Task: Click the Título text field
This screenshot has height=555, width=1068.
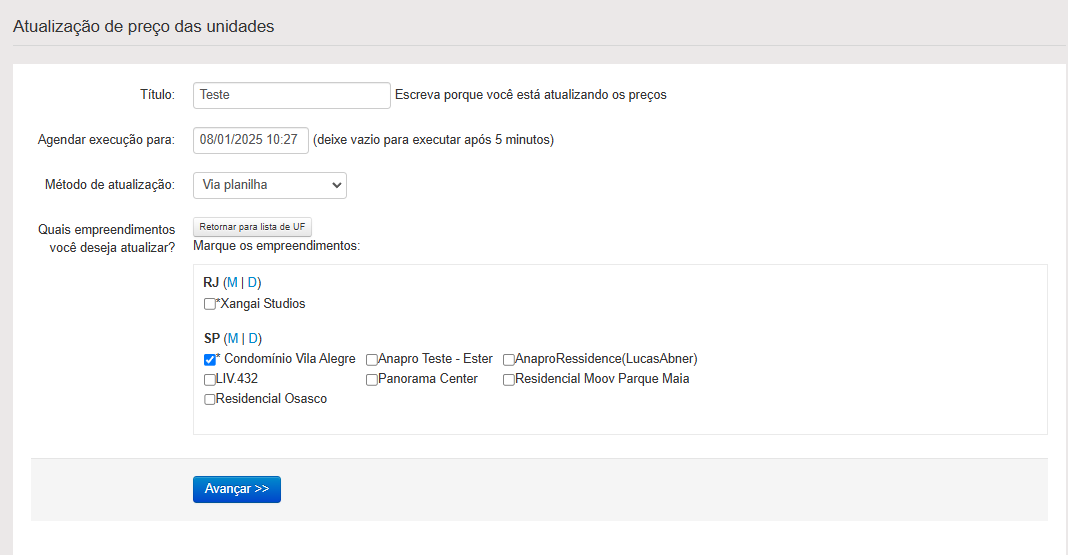Action: 291,95
